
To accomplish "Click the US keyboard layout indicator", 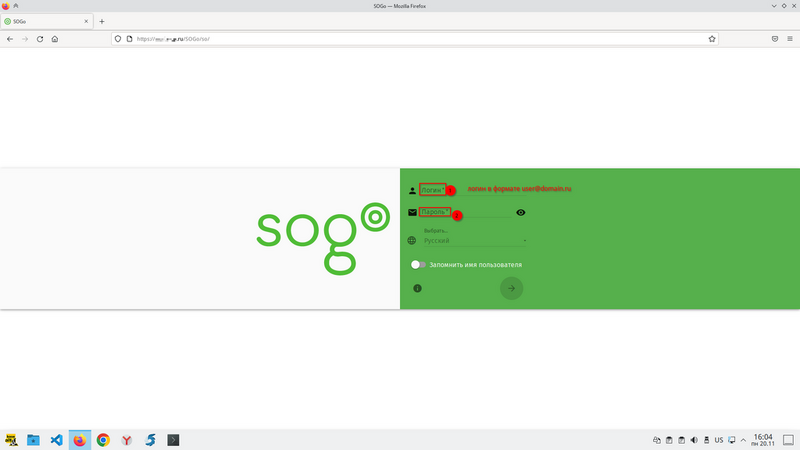I will point(719,439).
